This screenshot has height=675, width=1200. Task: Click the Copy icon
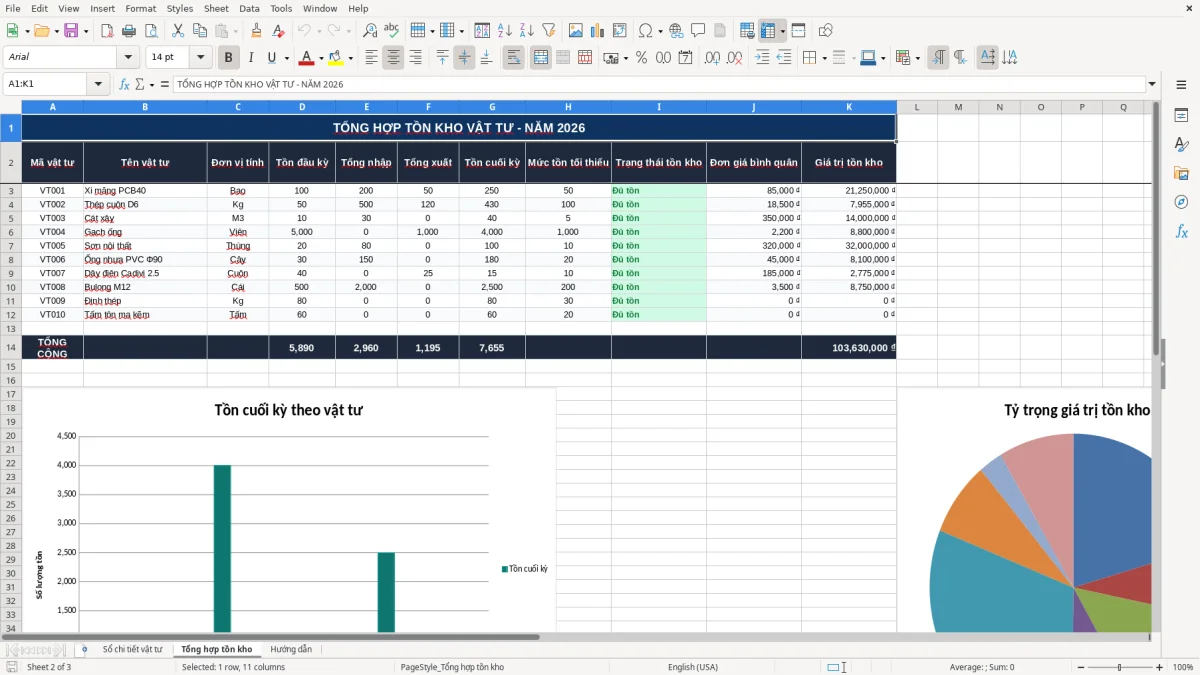pyautogui.click(x=199, y=31)
